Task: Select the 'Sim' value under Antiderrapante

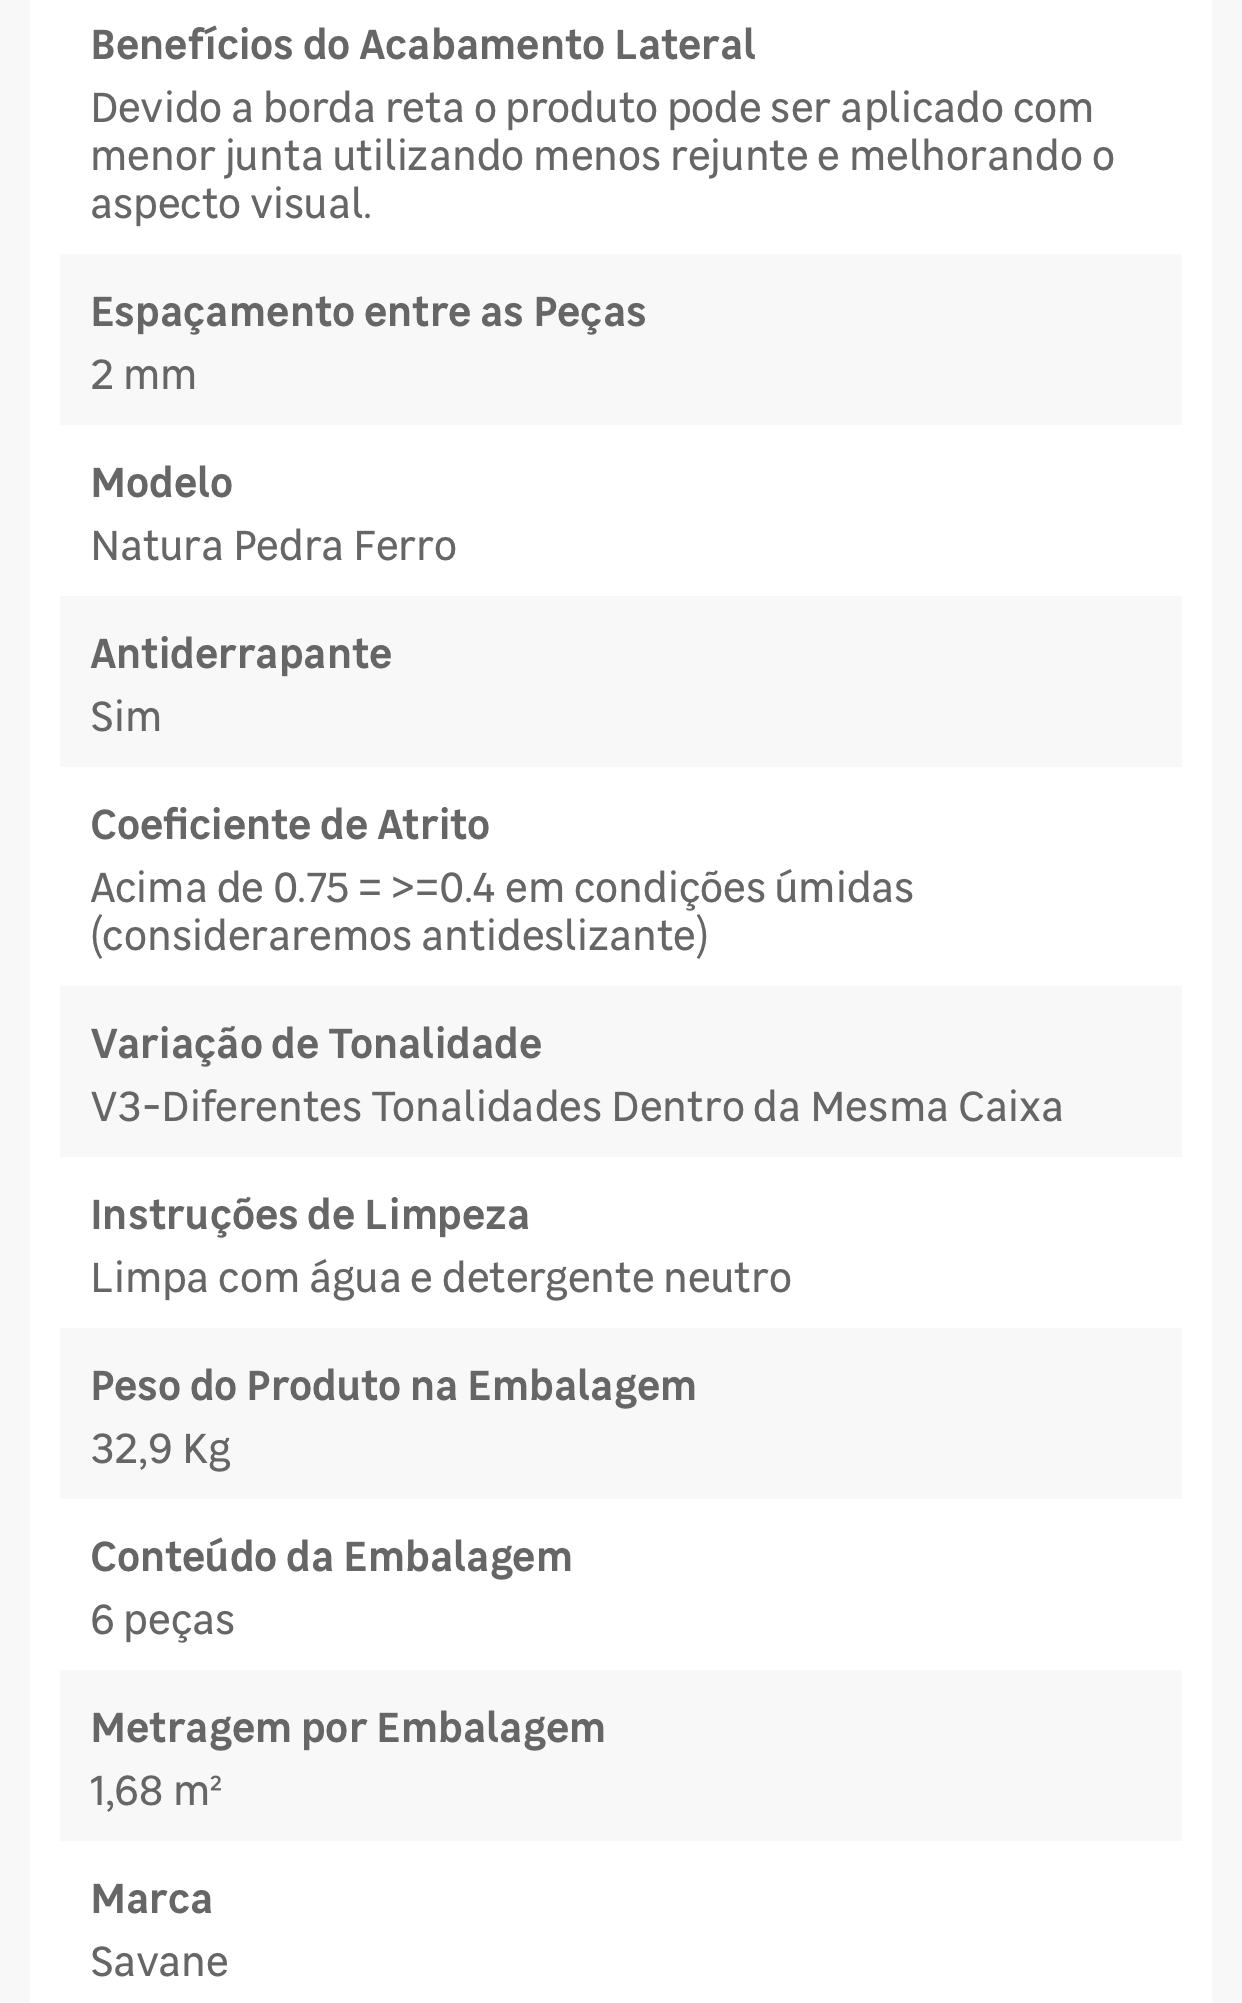Action: [x=126, y=717]
